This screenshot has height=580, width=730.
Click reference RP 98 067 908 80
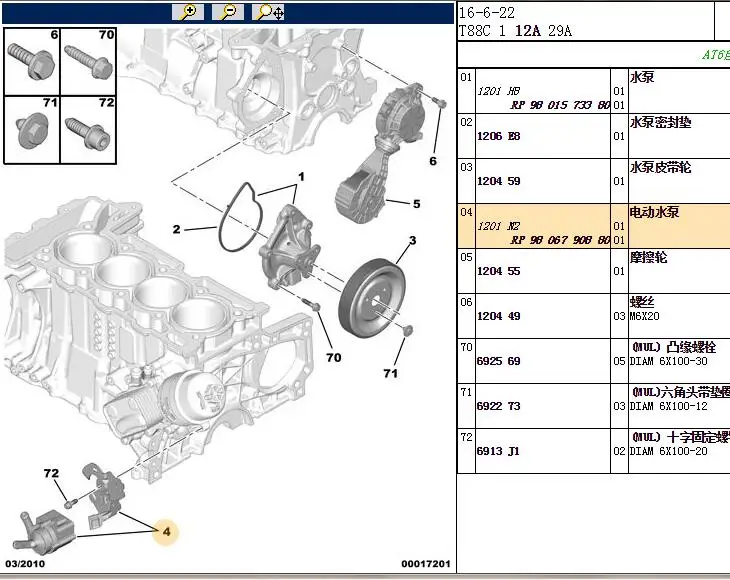[x=560, y=240]
